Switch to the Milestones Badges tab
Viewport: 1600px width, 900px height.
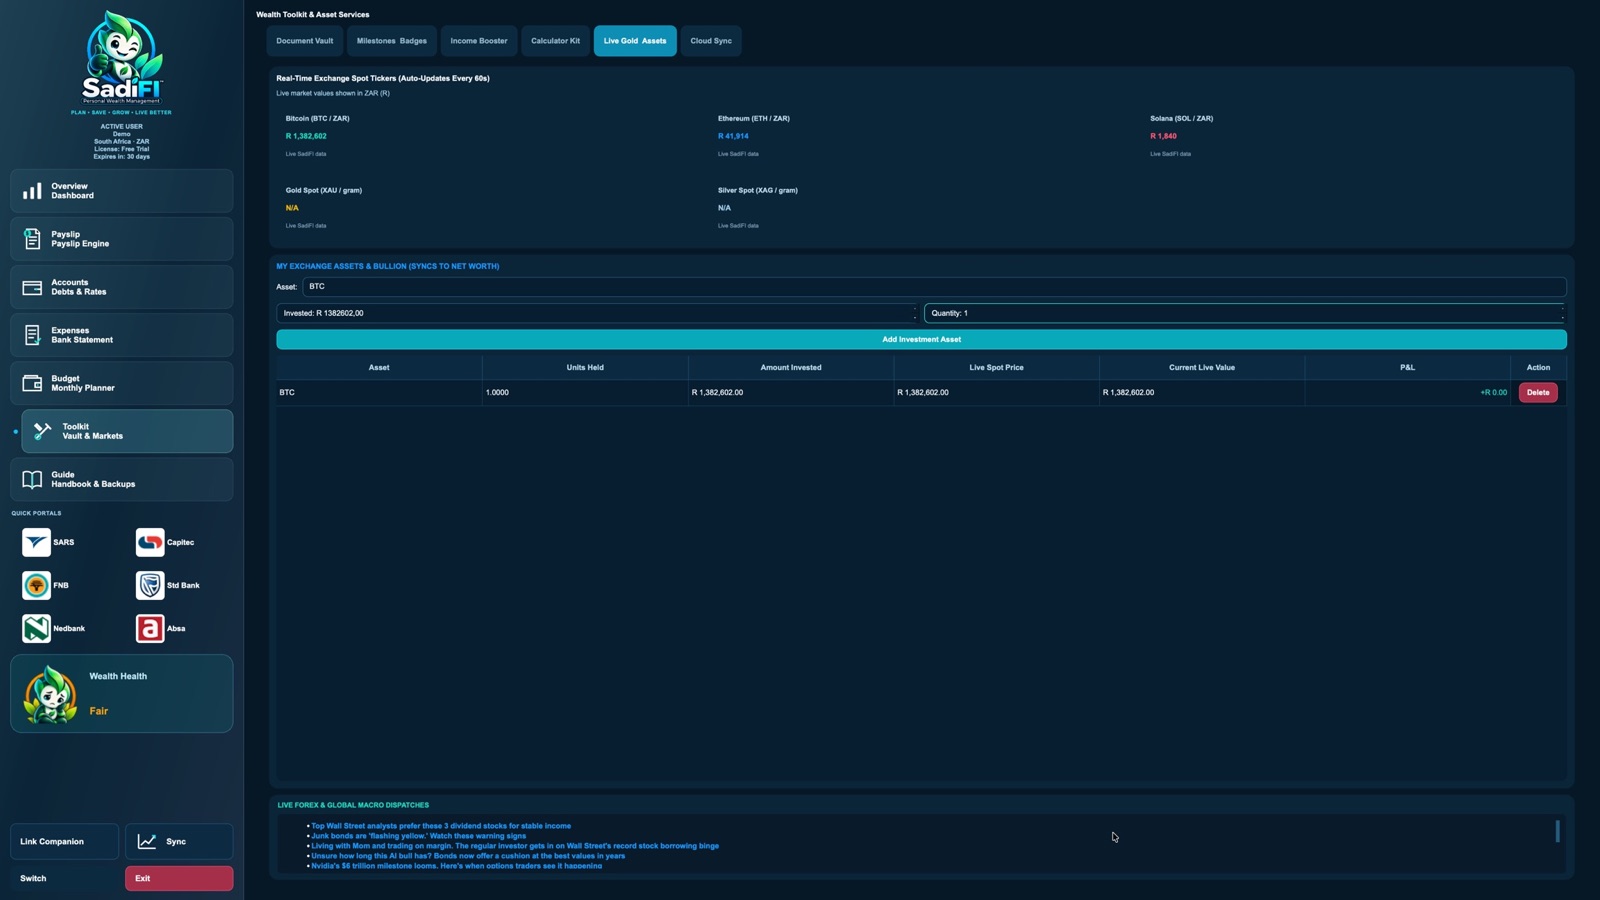click(392, 41)
